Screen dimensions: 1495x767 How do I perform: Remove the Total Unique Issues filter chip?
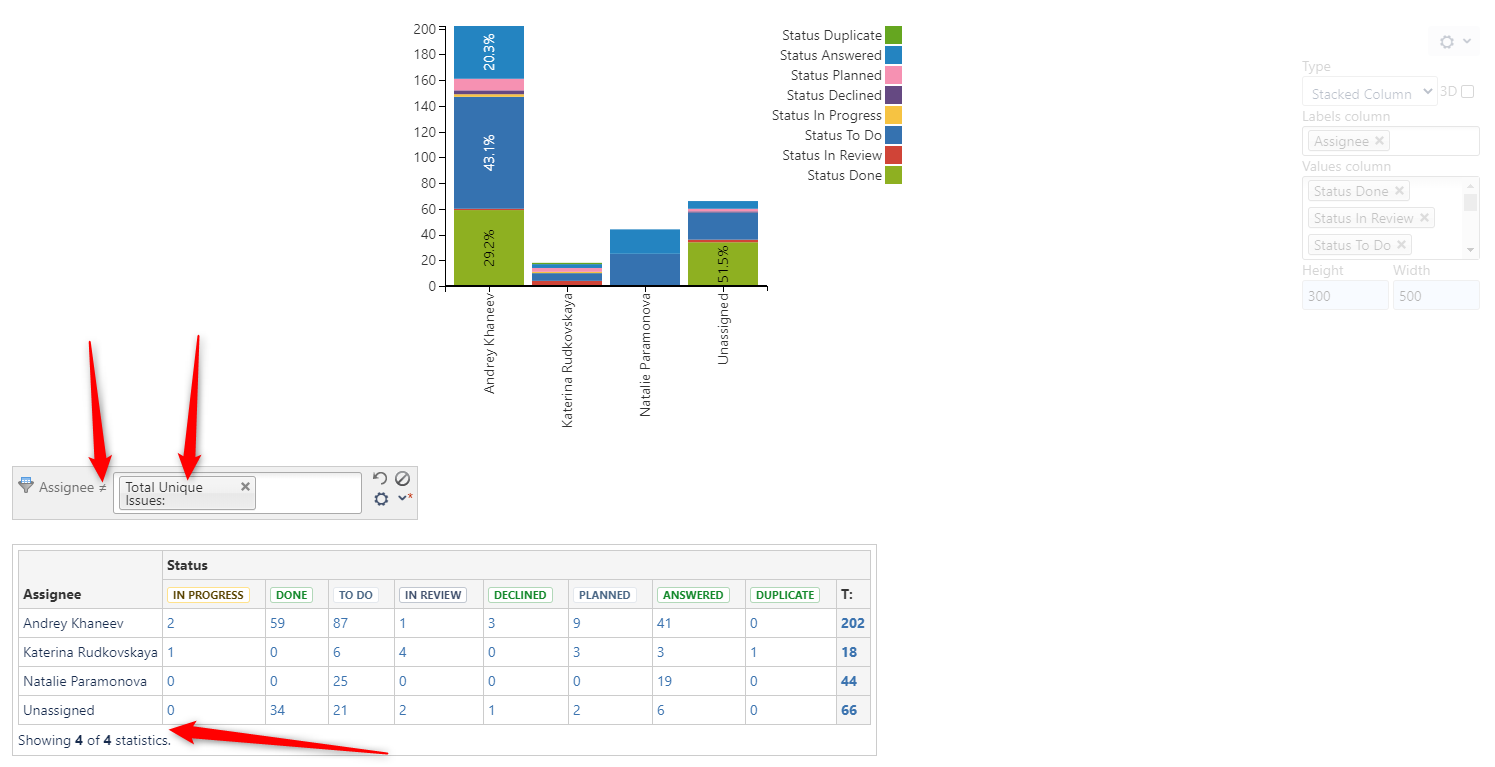click(x=245, y=487)
